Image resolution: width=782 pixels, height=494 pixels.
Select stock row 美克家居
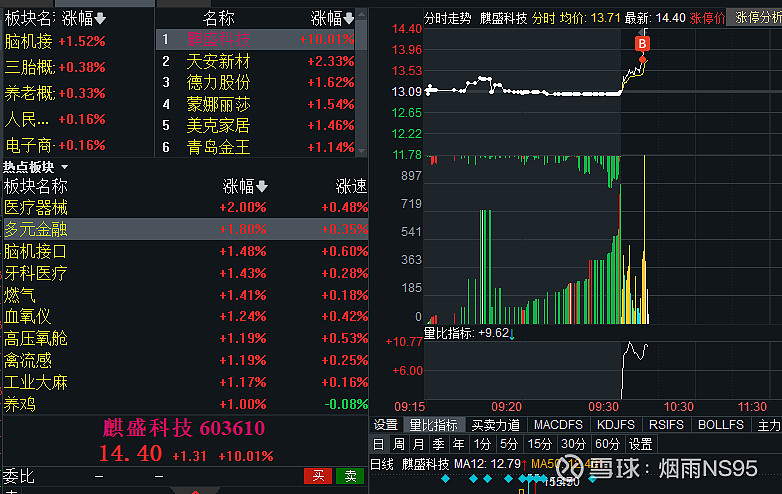(x=256, y=126)
